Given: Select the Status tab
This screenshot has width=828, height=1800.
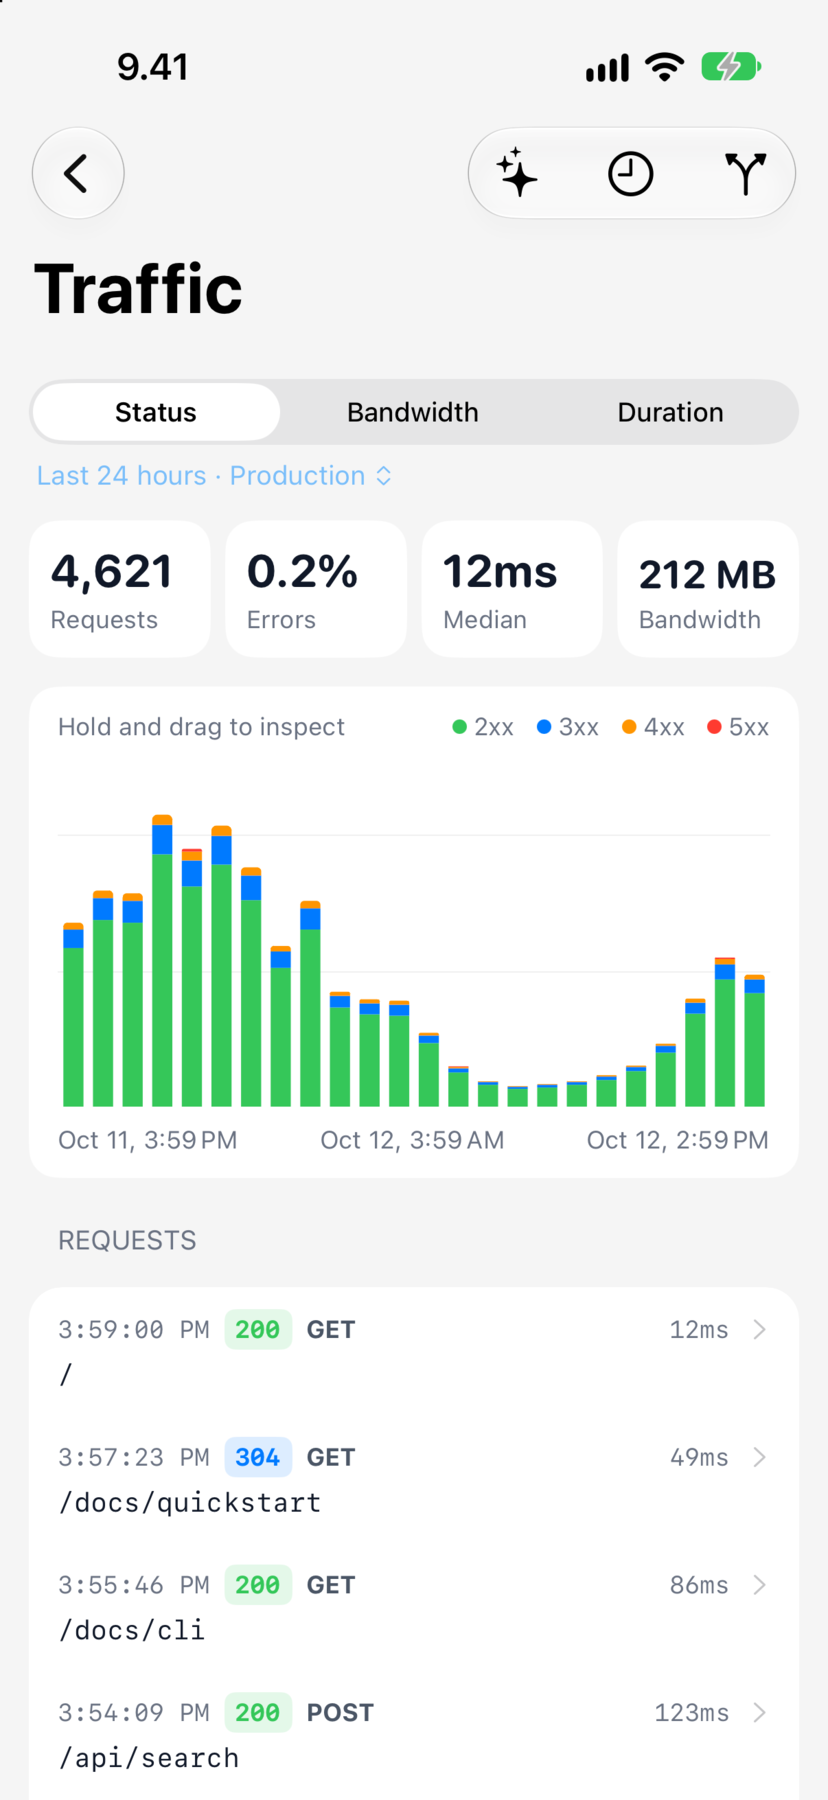Looking at the screenshot, I should tap(156, 412).
